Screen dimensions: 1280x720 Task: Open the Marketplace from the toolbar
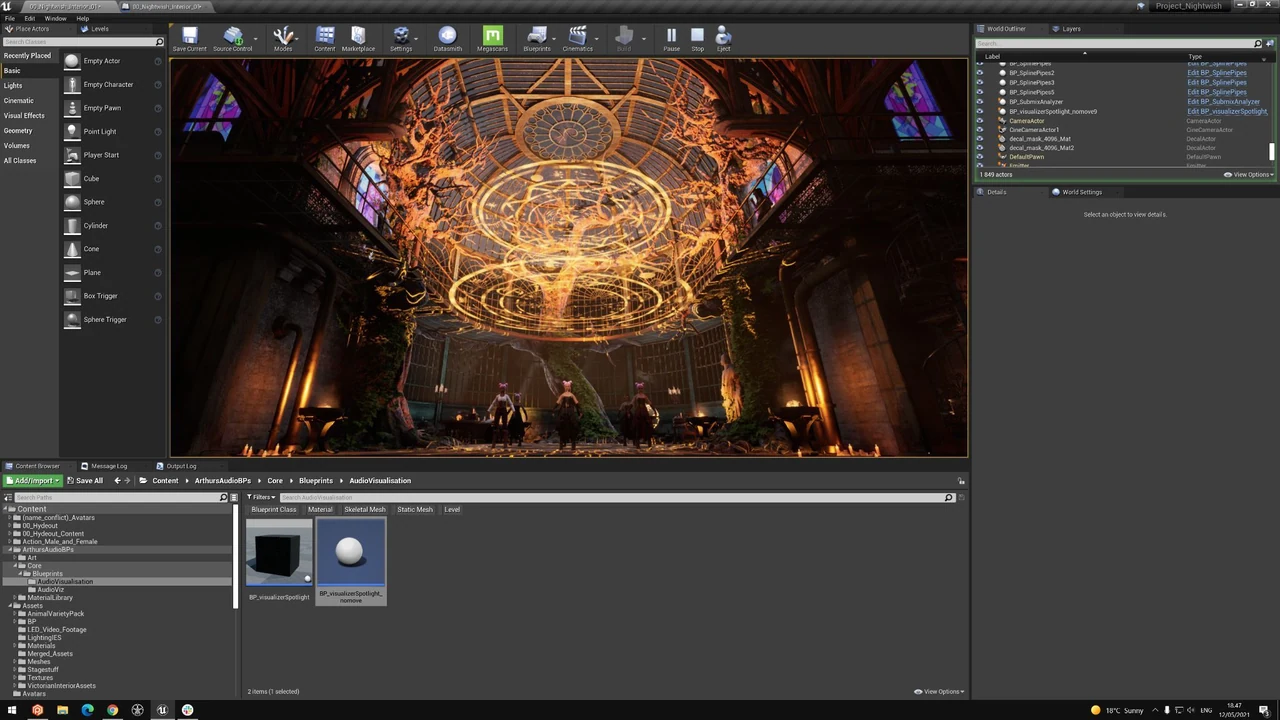358,40
